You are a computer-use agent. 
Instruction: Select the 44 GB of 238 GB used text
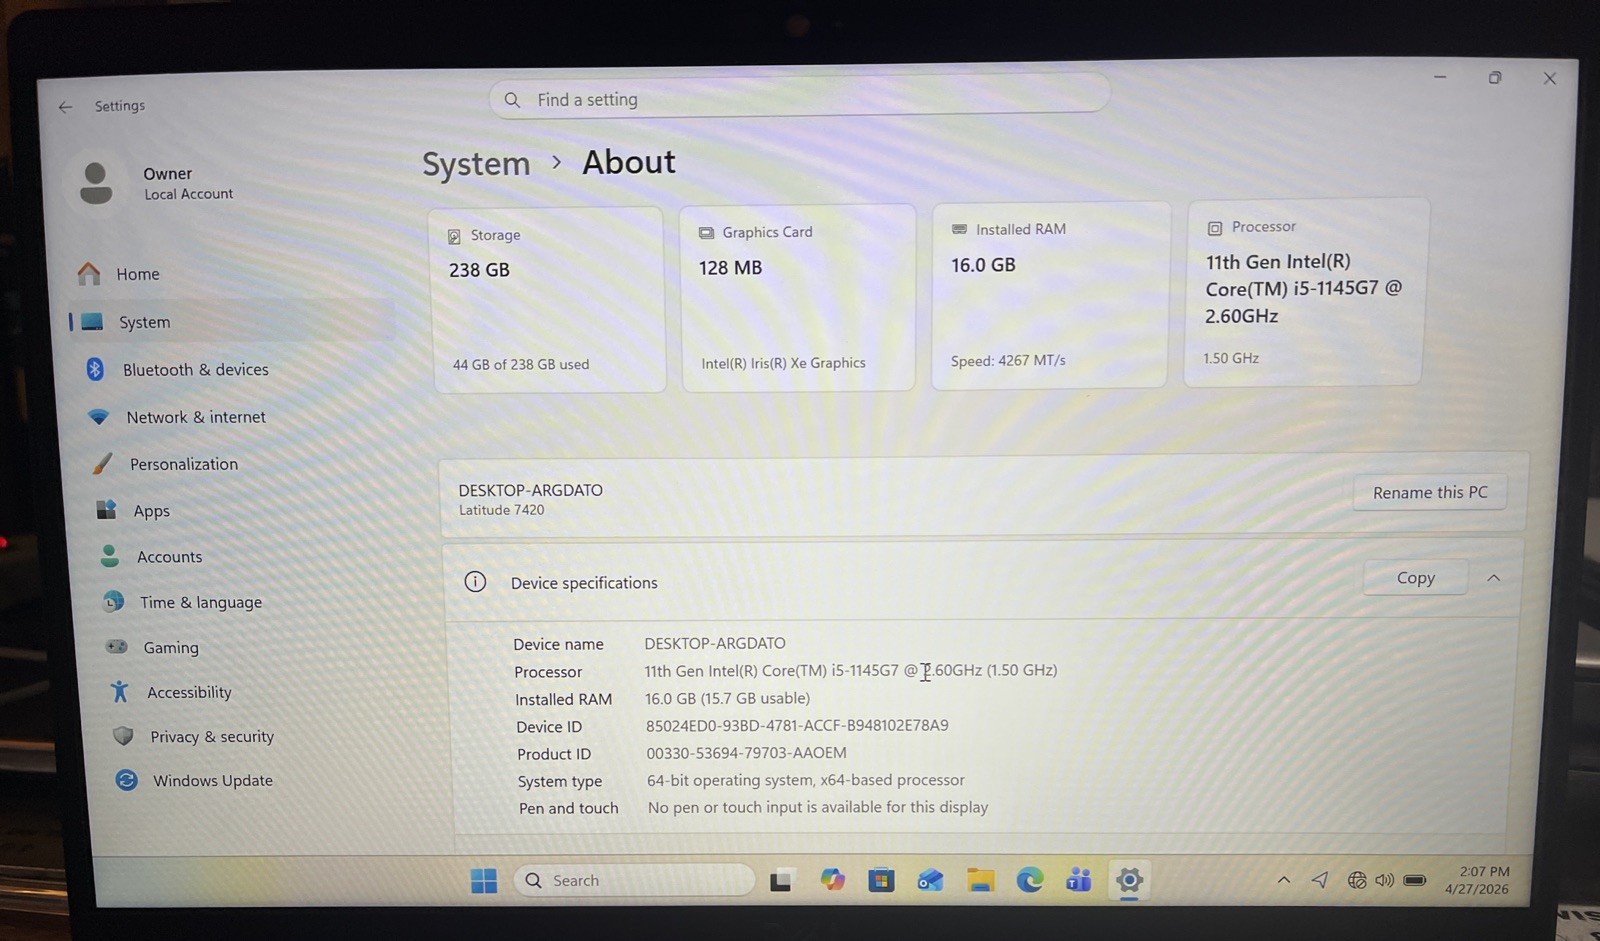tap(521, 364)
